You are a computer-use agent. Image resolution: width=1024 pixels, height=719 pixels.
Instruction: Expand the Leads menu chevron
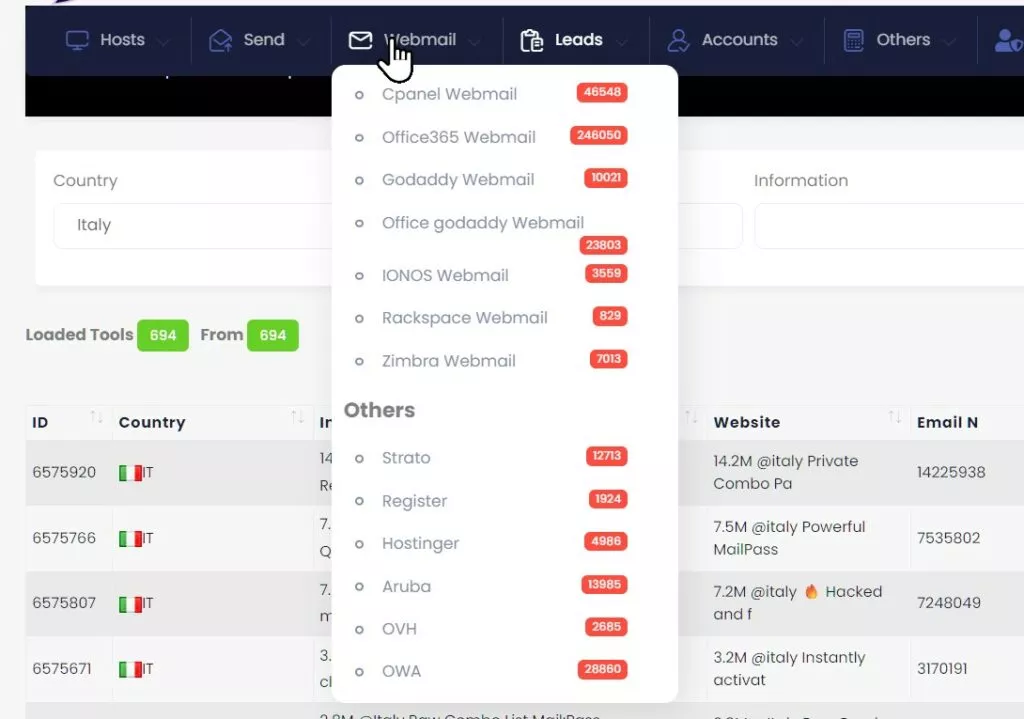click(x=622, y=42)
